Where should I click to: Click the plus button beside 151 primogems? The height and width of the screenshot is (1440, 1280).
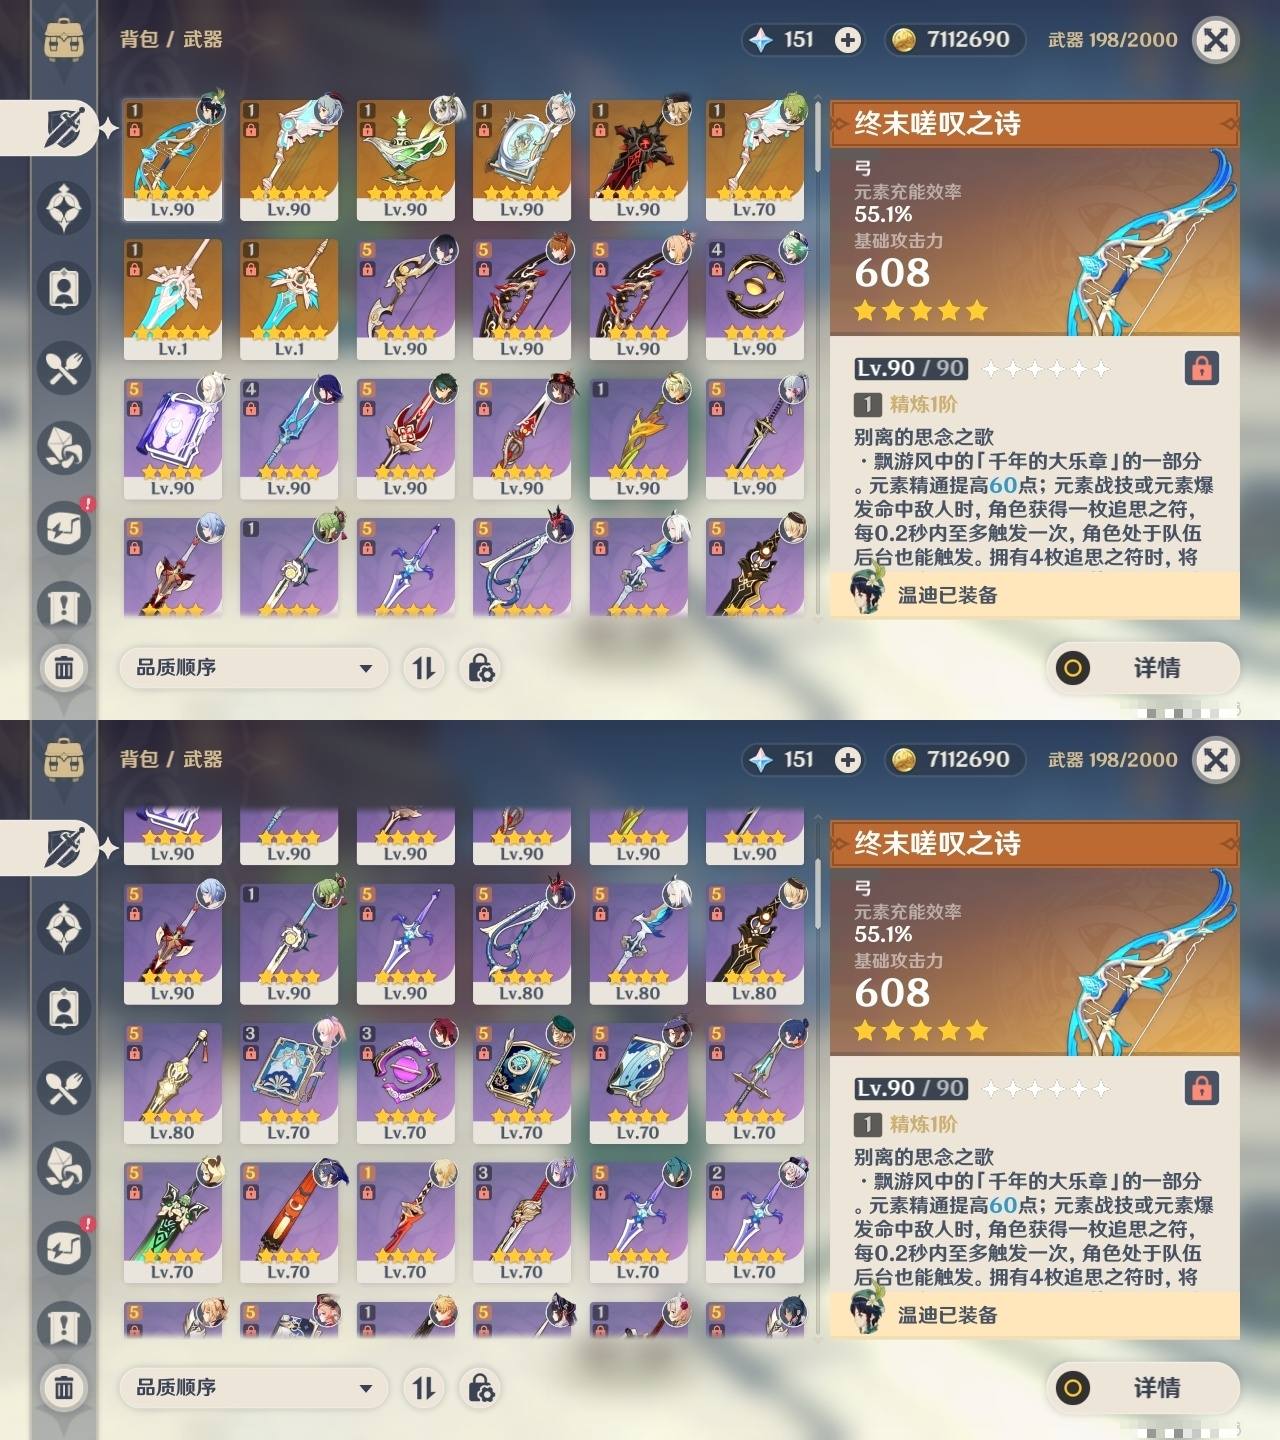pyautogui.click(x=848, y=40)
